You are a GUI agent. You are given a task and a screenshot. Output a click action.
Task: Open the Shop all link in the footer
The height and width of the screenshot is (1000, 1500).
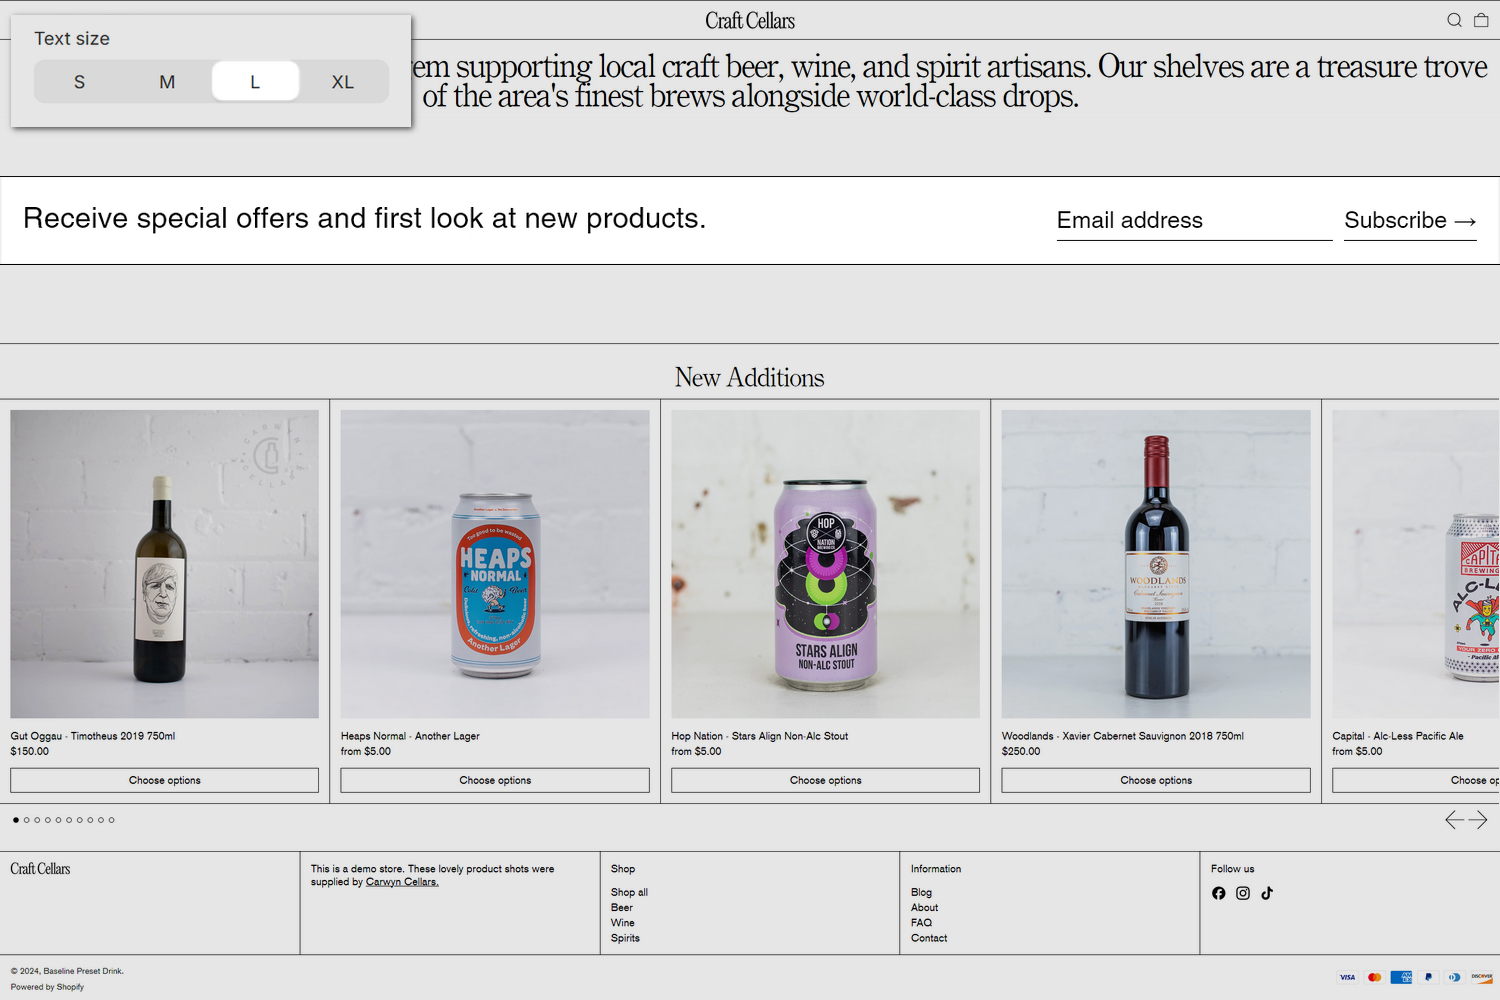point(629,892)
